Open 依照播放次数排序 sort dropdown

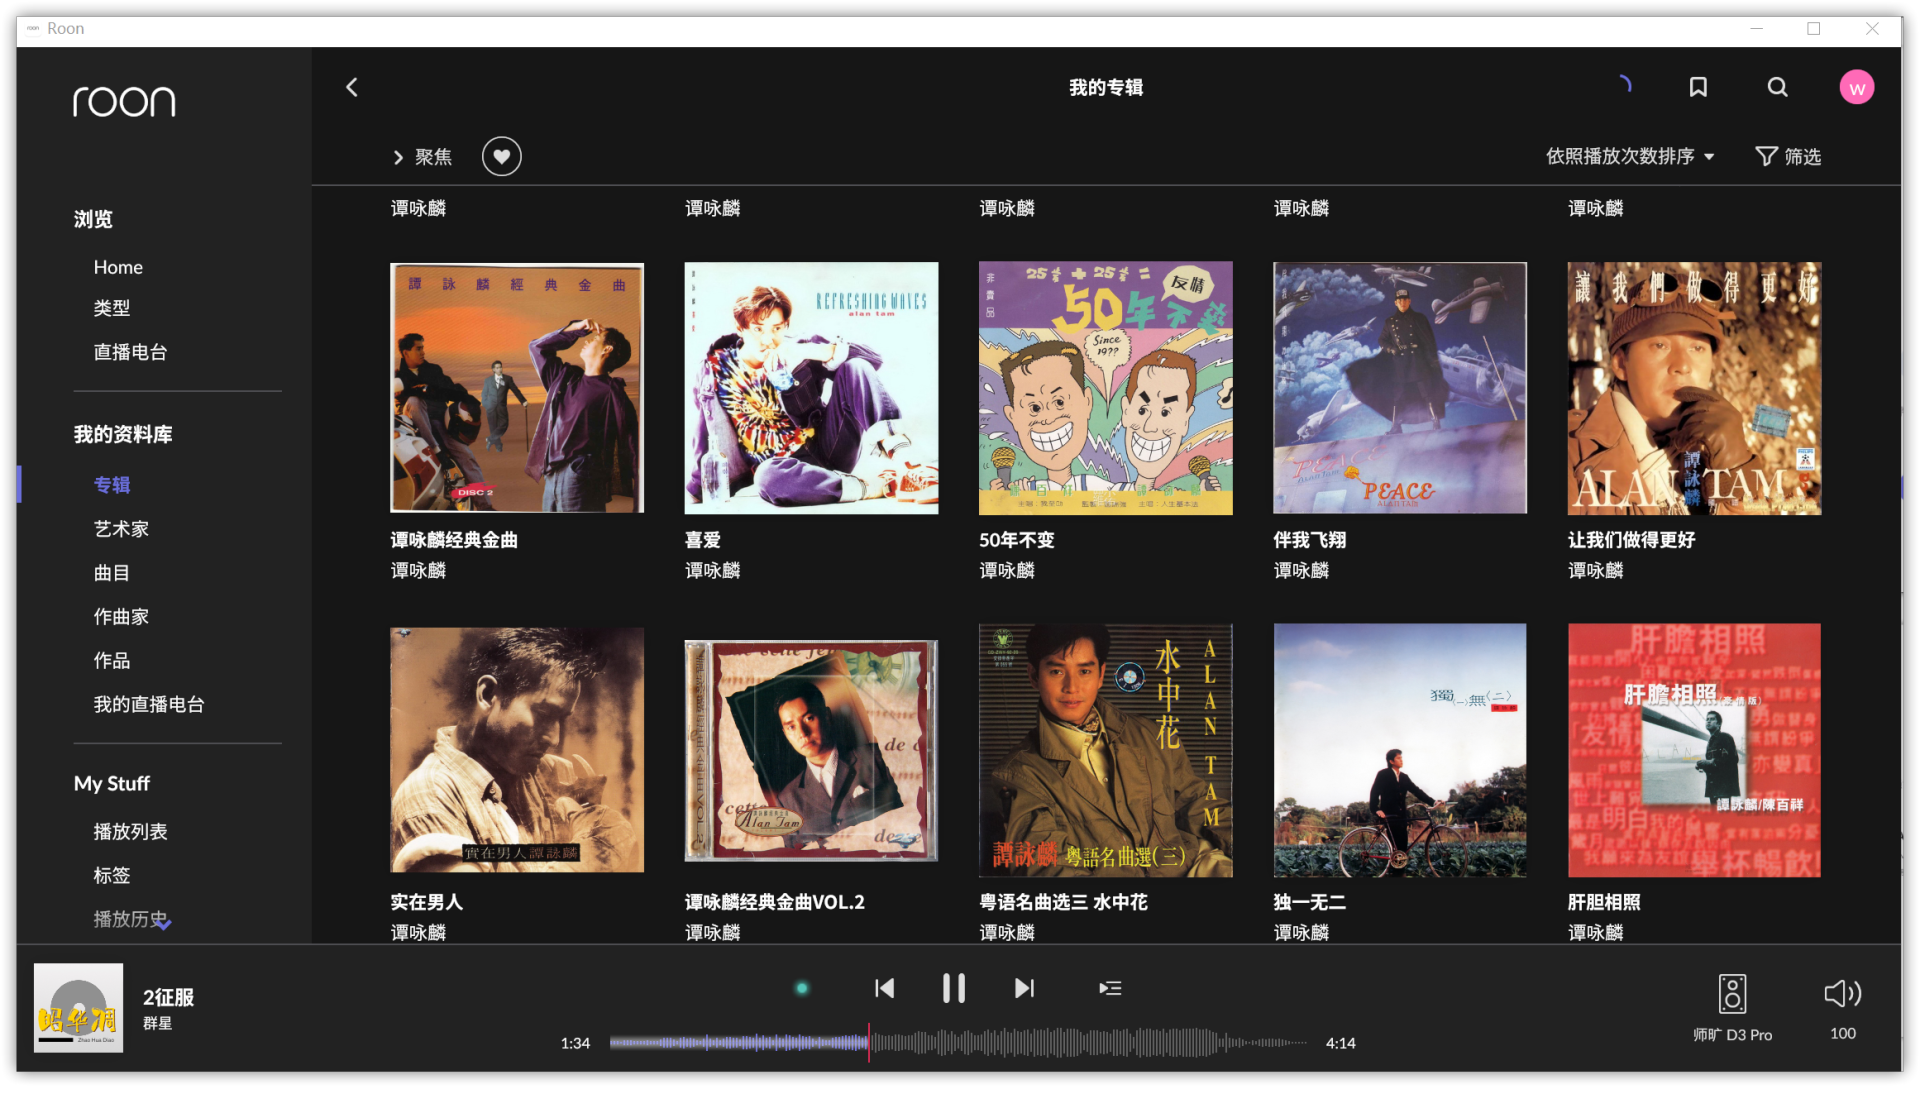pos(1629,156)
